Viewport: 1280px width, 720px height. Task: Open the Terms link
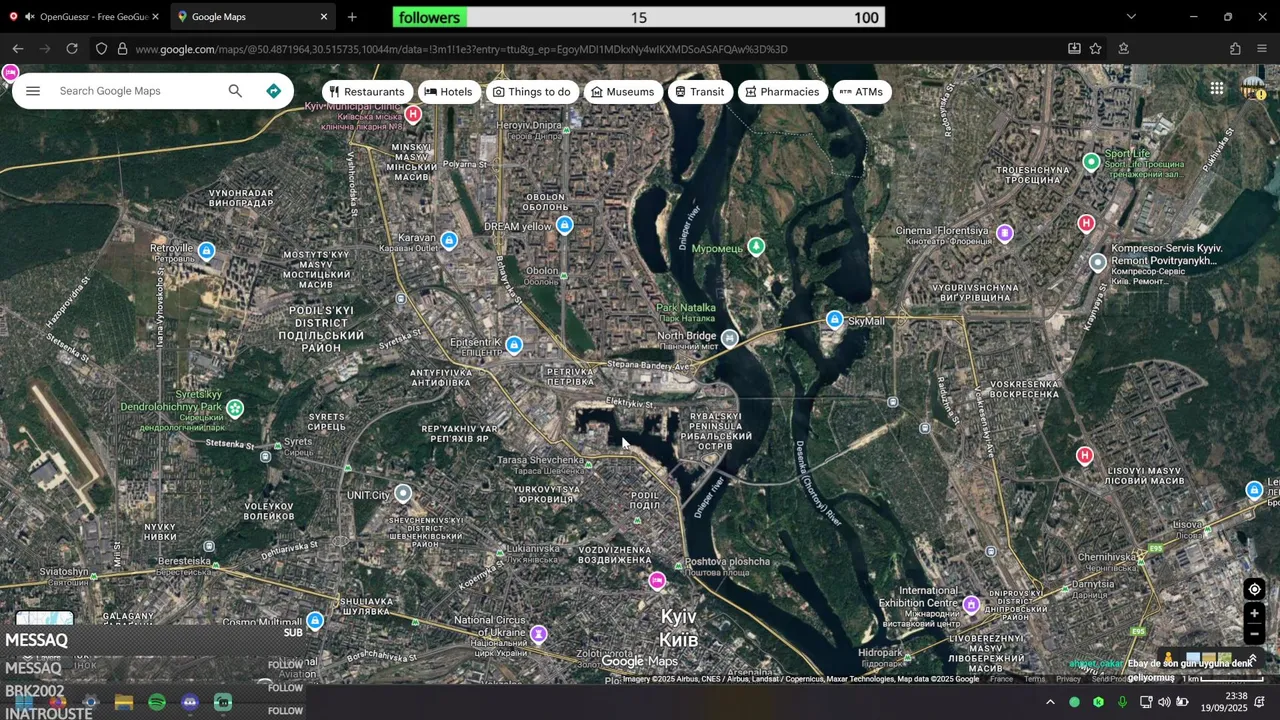[1034, 679]
